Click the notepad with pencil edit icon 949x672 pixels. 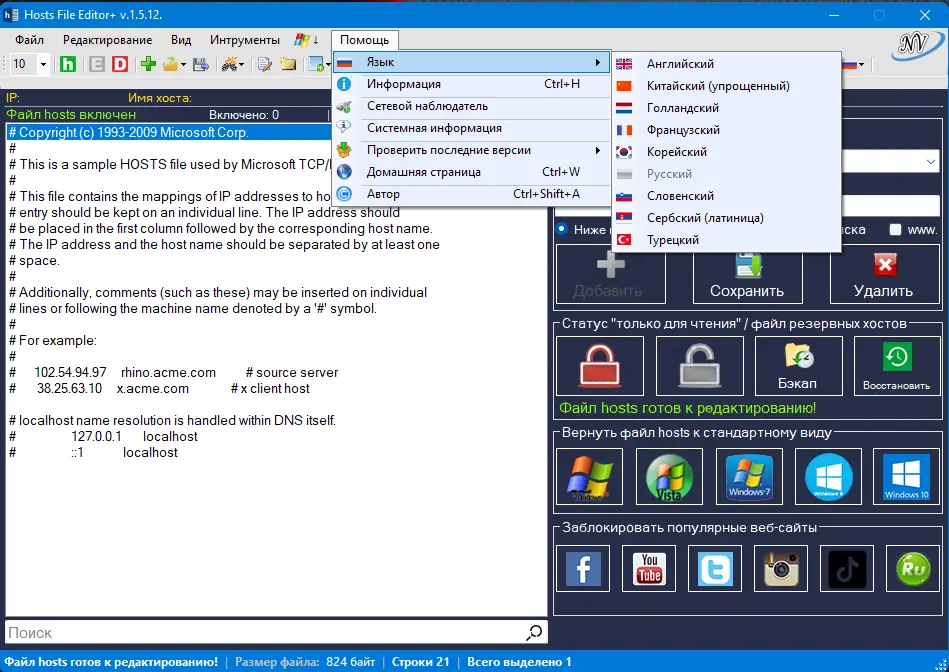point(264,64)
